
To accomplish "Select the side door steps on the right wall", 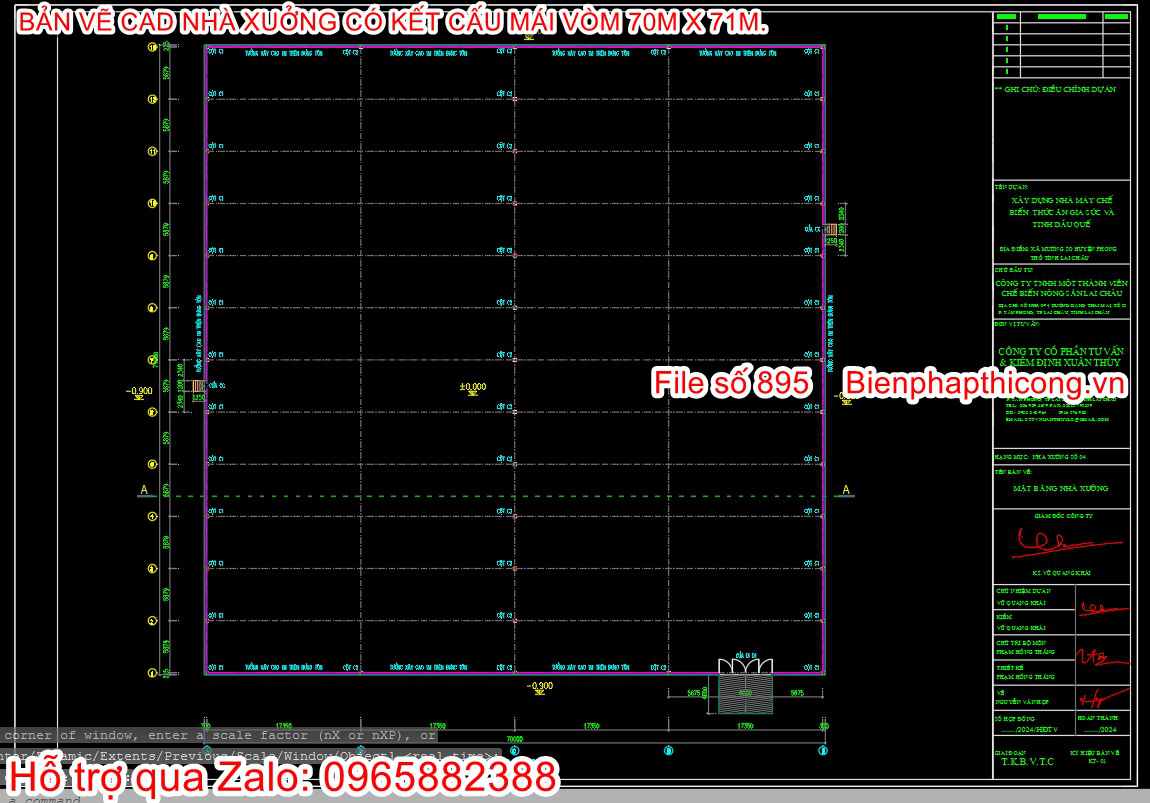I will [831, 230].
